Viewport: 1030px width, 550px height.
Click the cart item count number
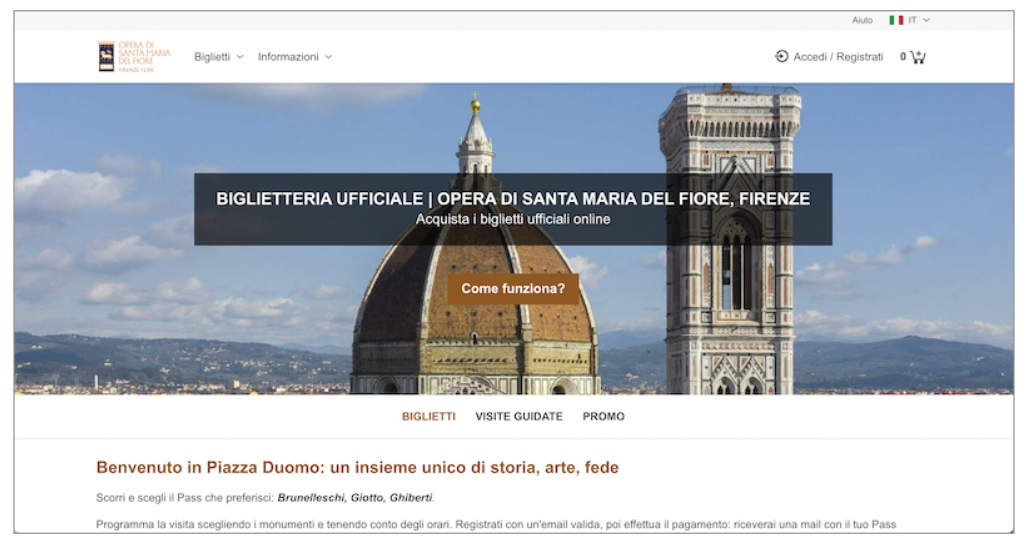[x=903, y=57]
